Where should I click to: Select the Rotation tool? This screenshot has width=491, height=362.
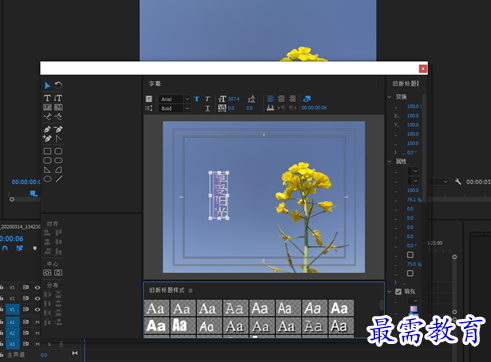tap(59, 85)
